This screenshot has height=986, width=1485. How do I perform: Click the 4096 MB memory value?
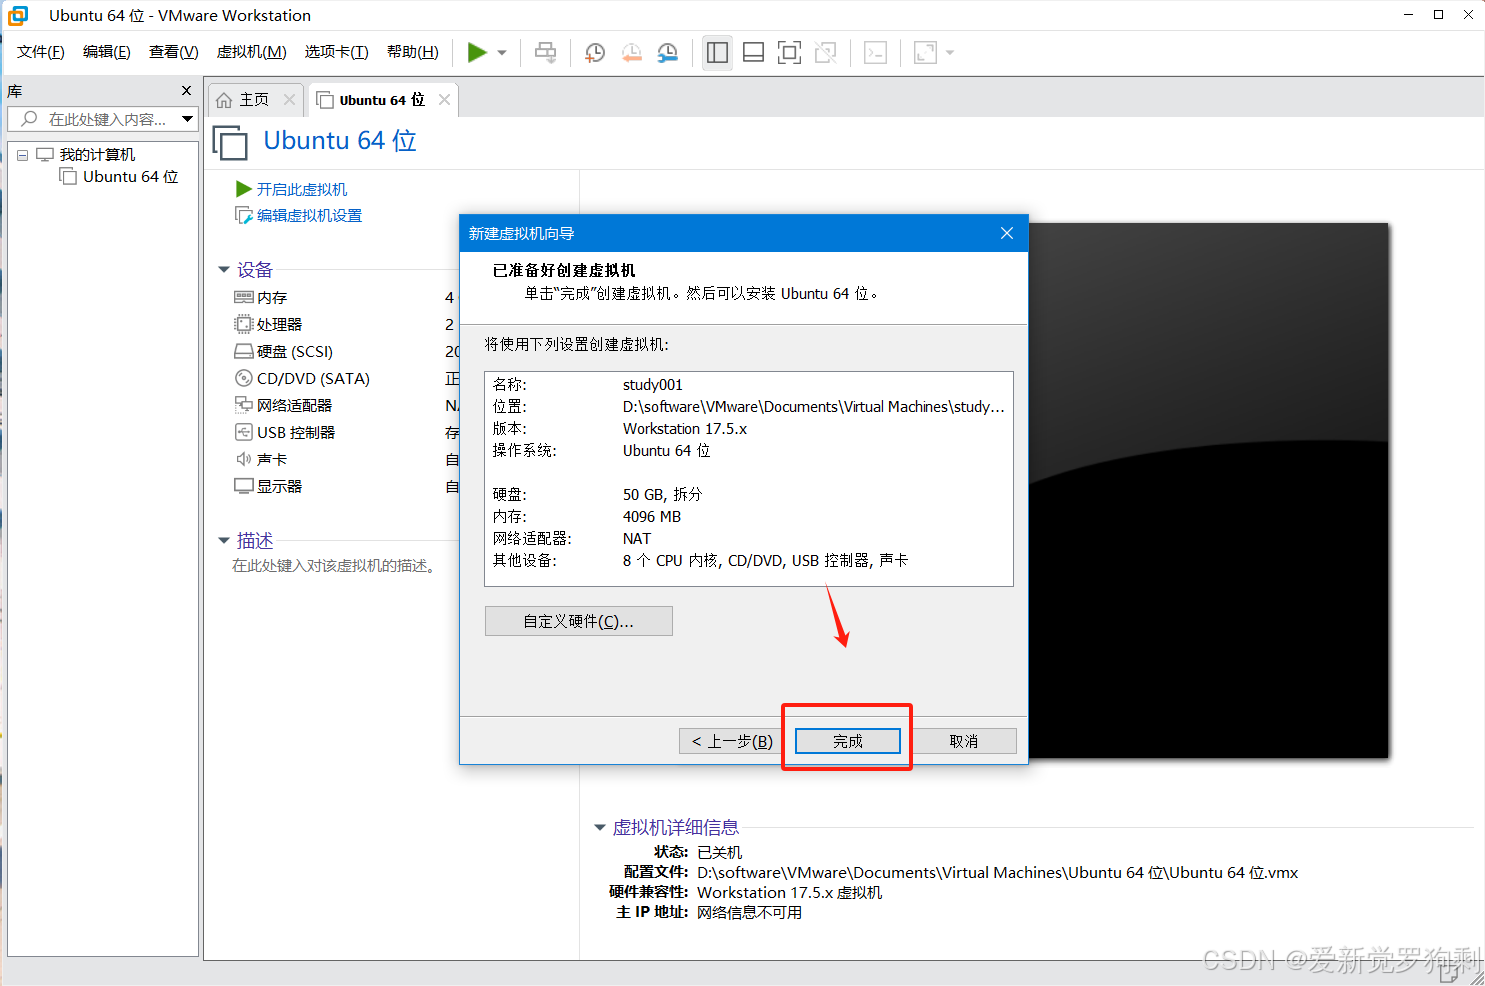coord(652,517)
